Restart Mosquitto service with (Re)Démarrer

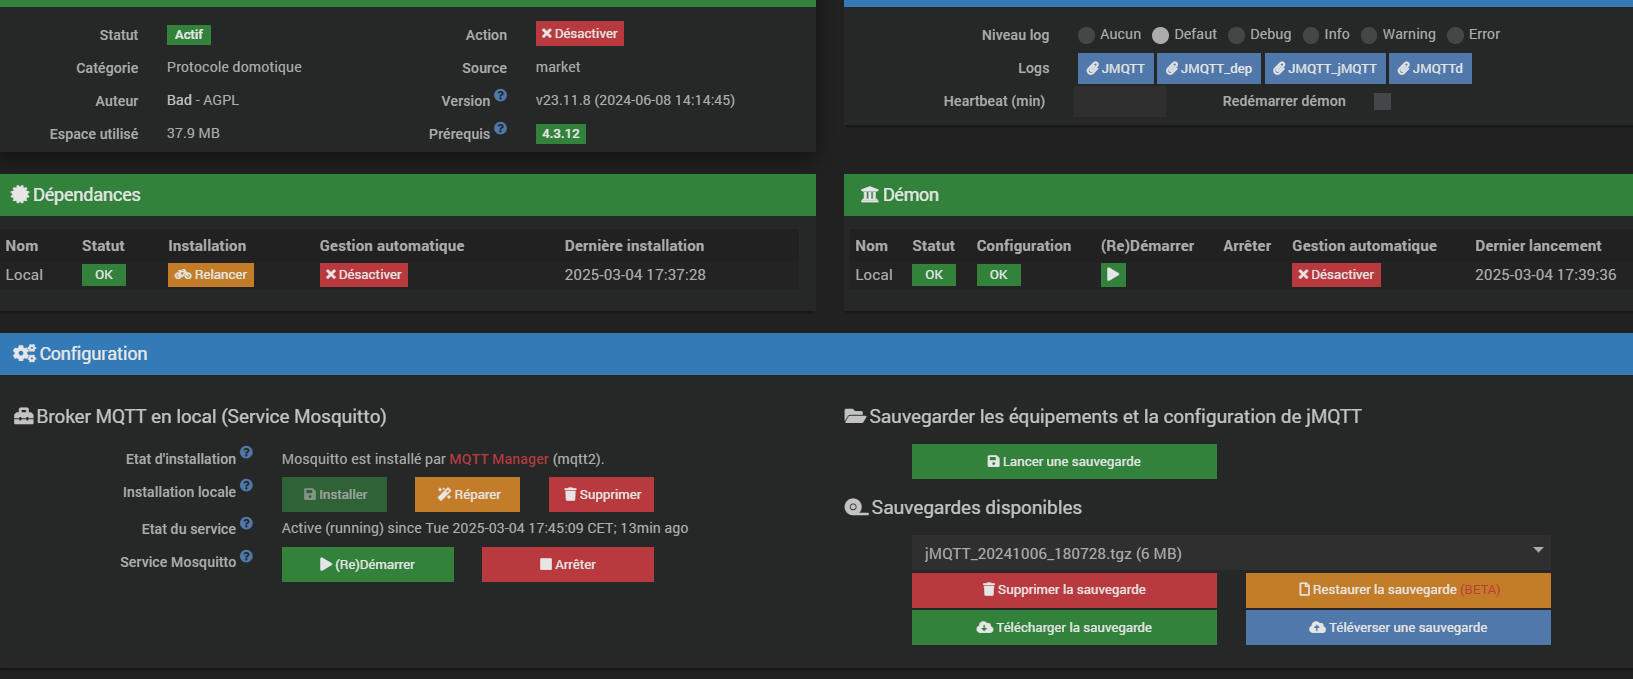368,564
